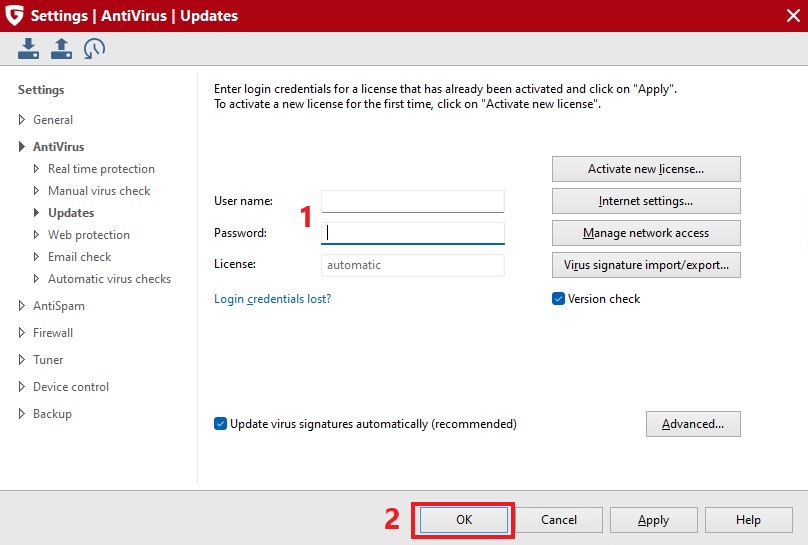Expand Real time protection arrow
The width and height of the screenshot is (808, 545).
click(x=36, y=168)
